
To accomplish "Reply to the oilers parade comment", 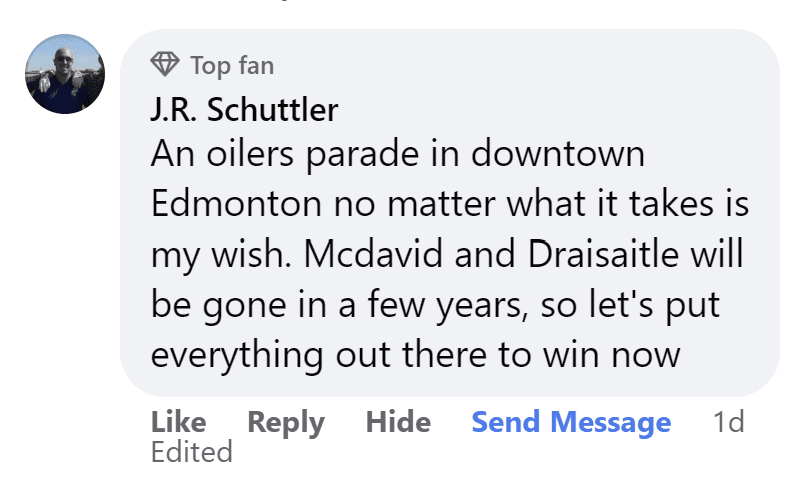I will [x=286, y=423].
